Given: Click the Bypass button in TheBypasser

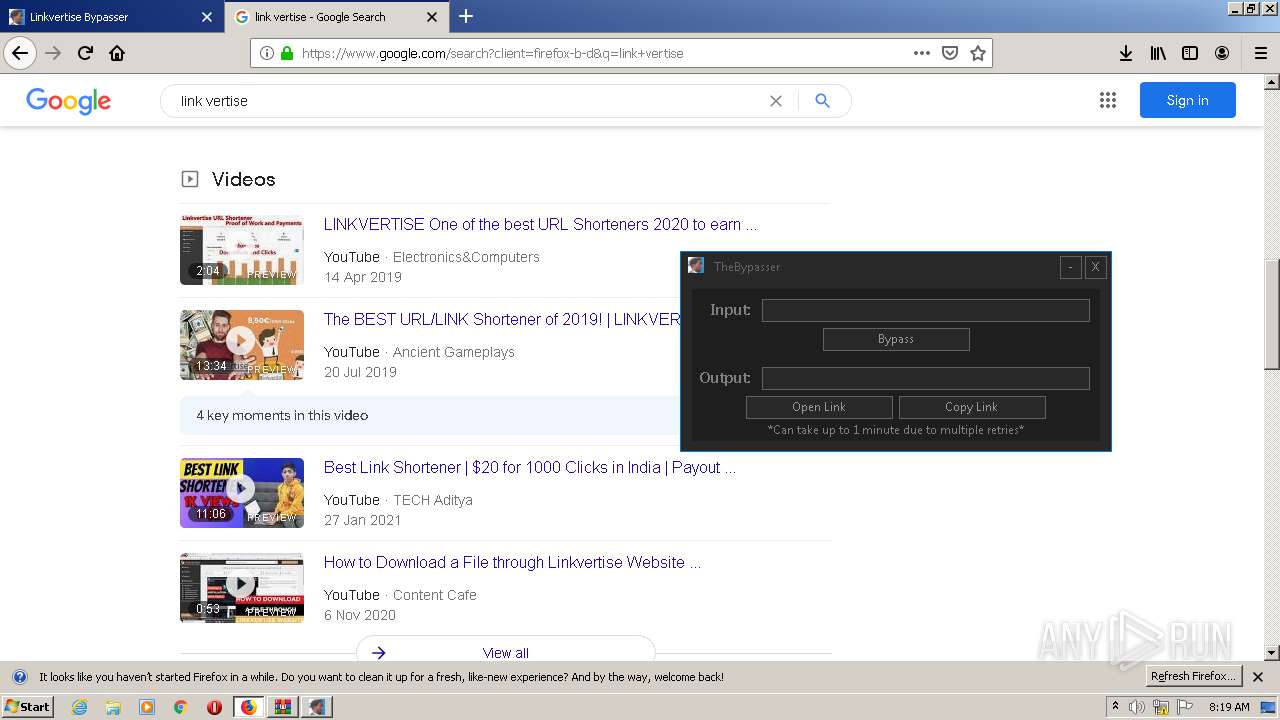Looking at the screenshot, I should (x=896, y=339).
